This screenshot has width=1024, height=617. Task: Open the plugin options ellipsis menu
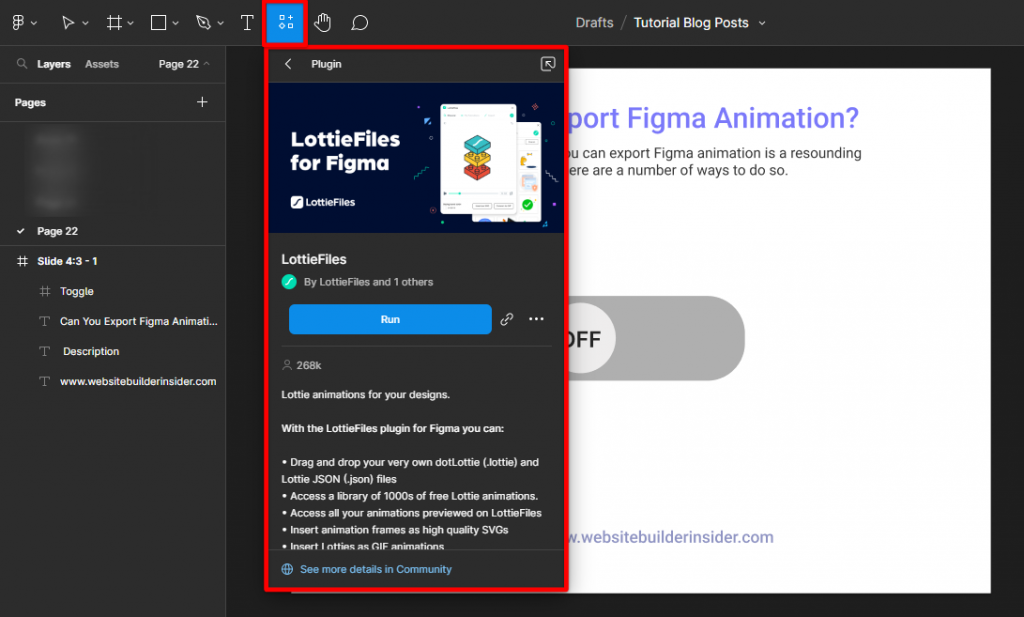(536, 318)
